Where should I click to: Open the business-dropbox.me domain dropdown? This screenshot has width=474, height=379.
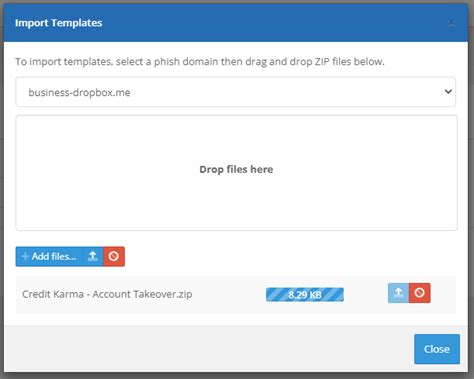236,92
